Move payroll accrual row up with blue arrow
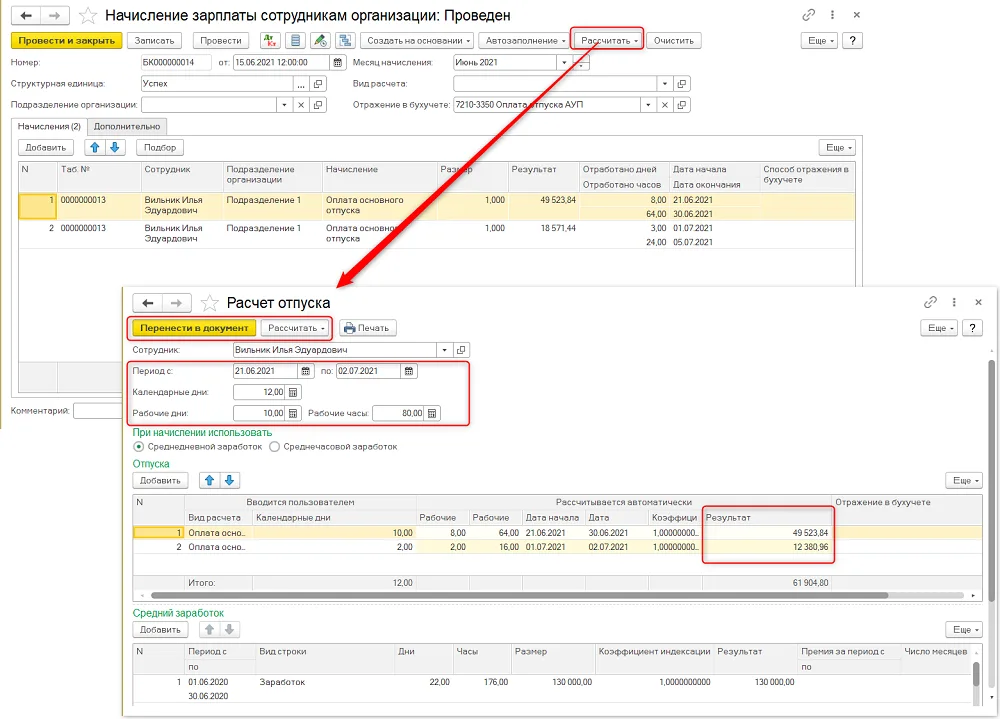This screenshot has height=719, width=1000. 95,147
